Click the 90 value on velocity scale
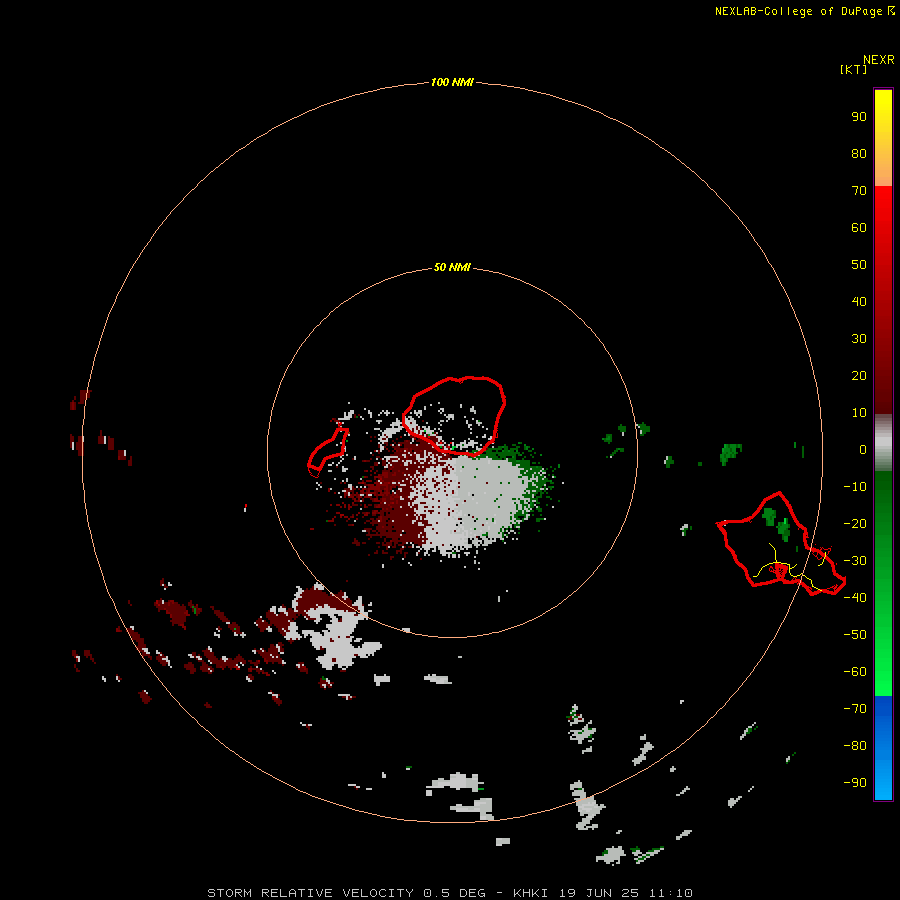Viewport: 900px width, 900px height. [x=859, y=117]
